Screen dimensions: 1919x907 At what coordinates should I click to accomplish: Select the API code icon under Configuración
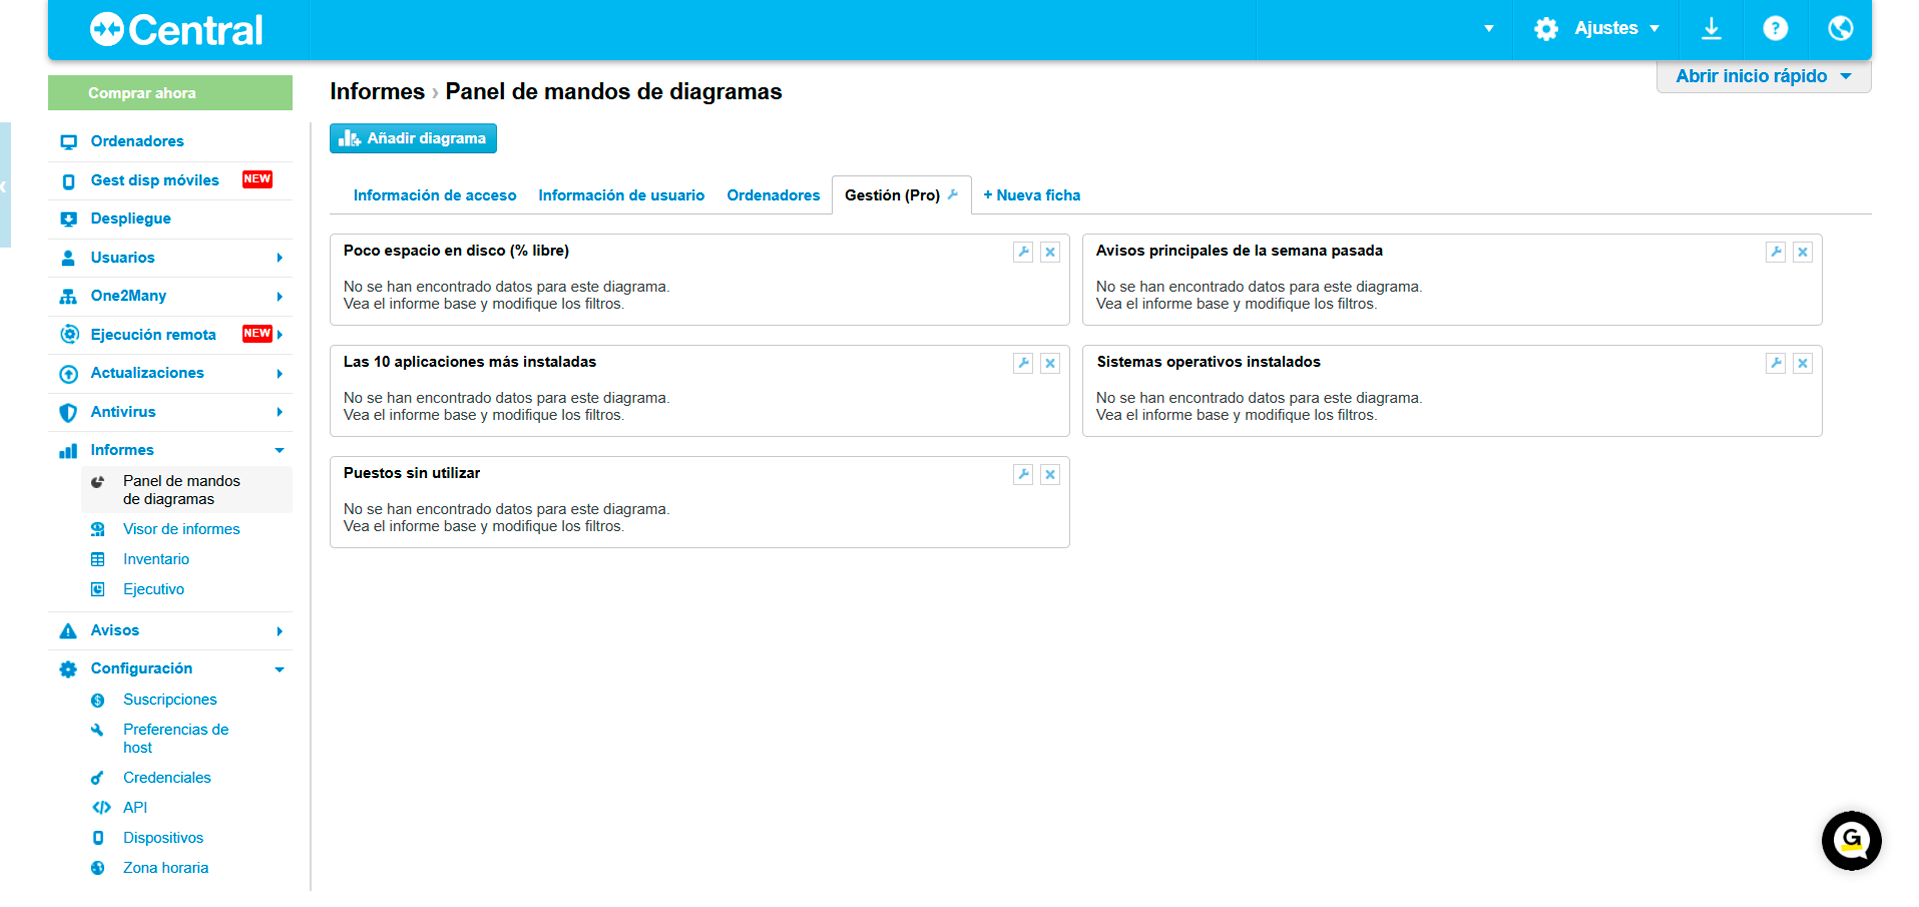(x=101, y=807)
